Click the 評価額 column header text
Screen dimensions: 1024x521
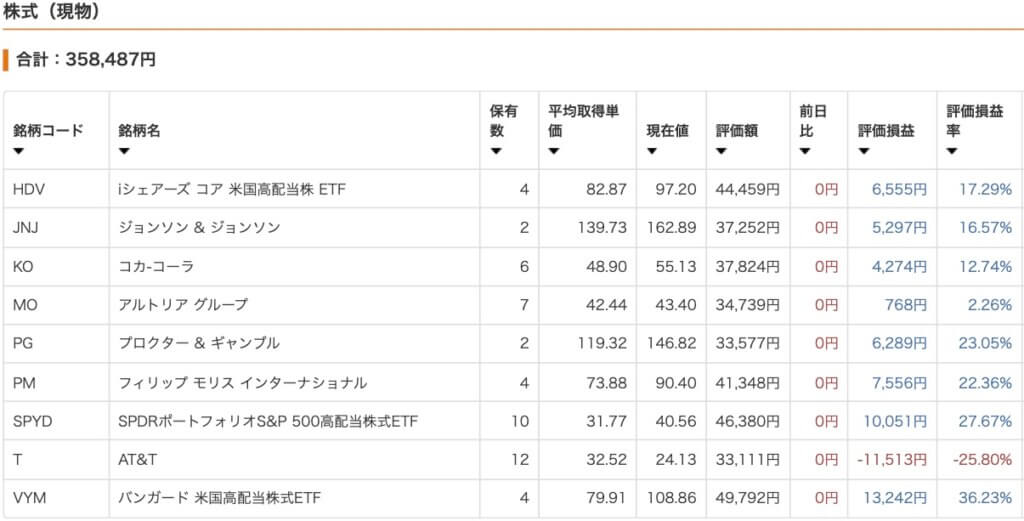(737, 131)
